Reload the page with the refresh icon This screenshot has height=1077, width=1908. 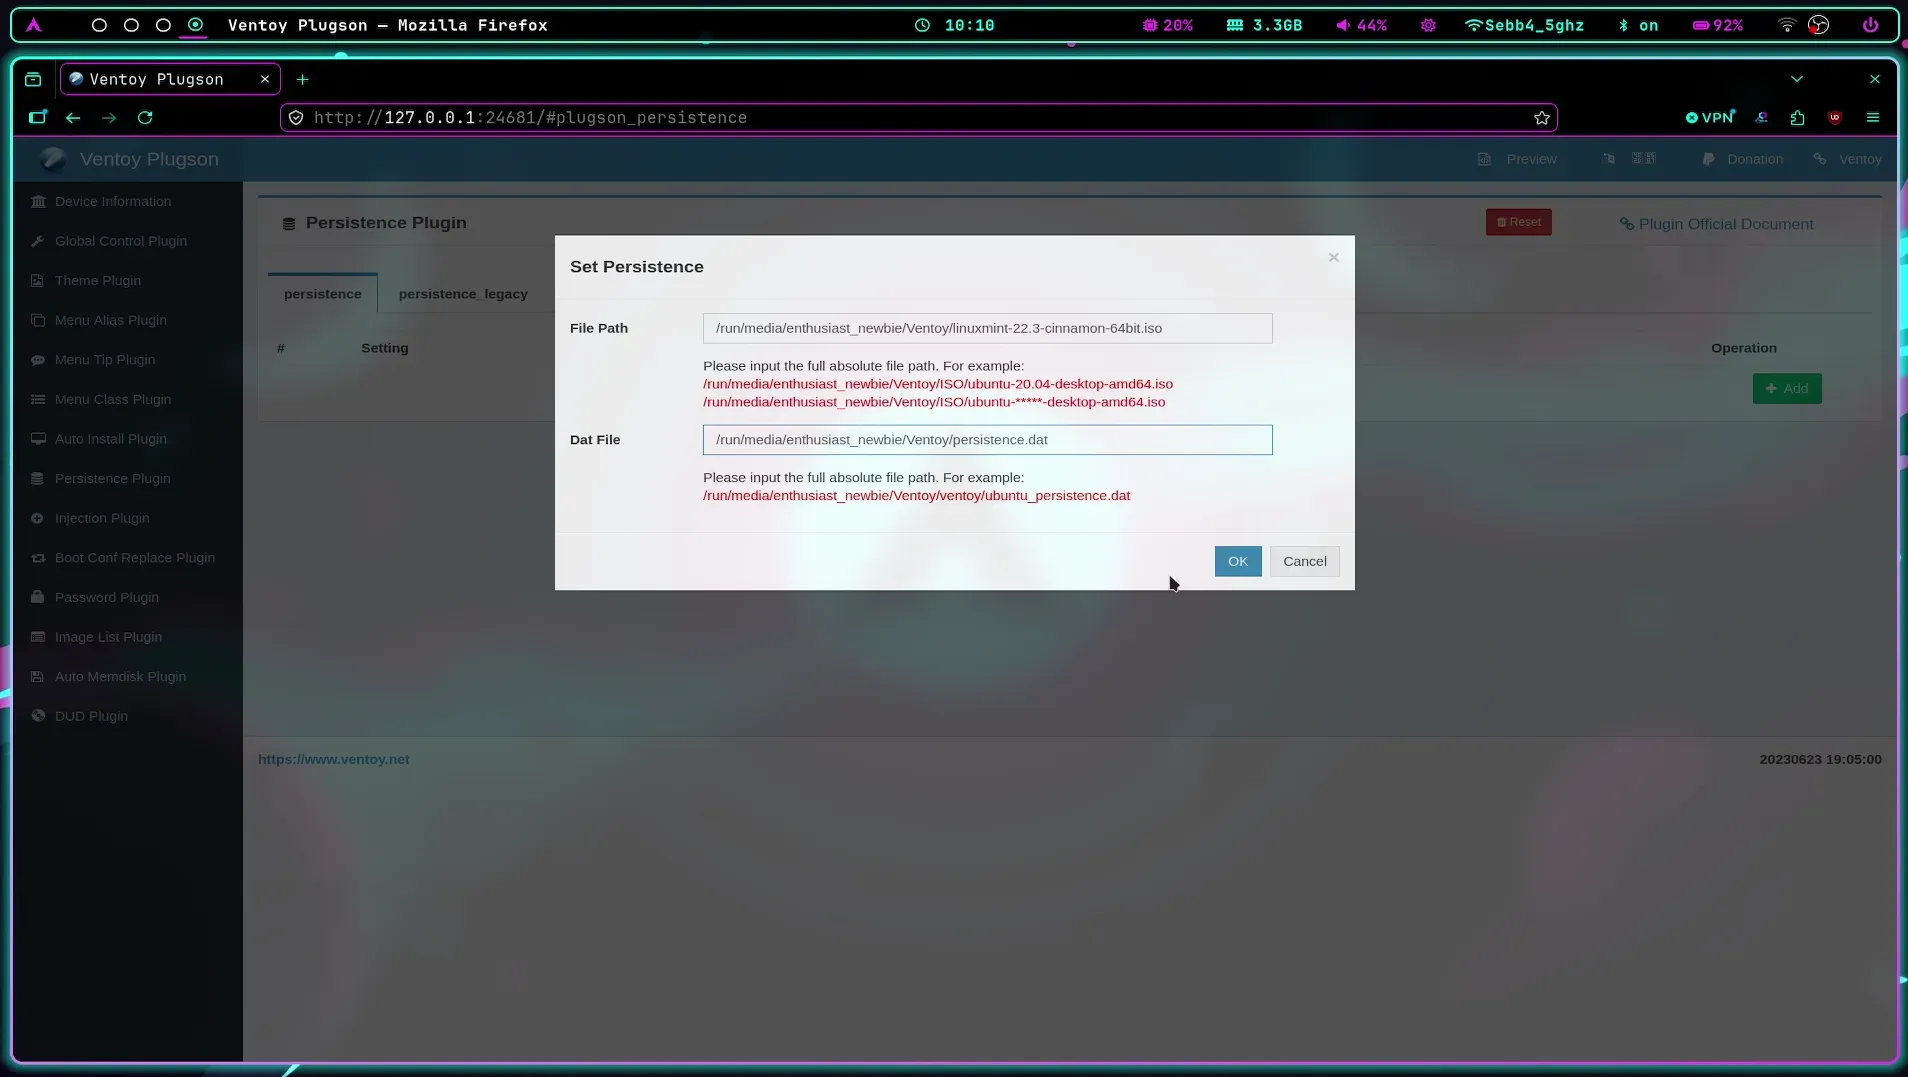point(145,118)
